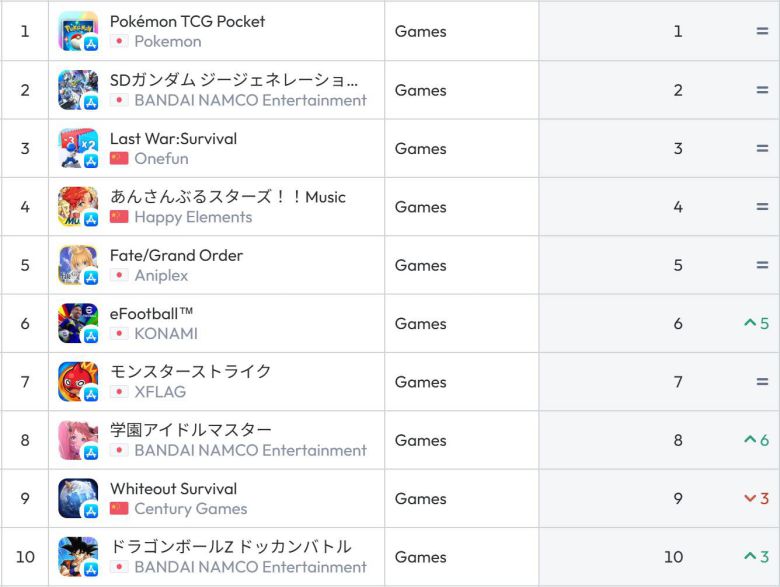
Task: Click the Whiteout Survival app icon
Action: pos(78,498)
